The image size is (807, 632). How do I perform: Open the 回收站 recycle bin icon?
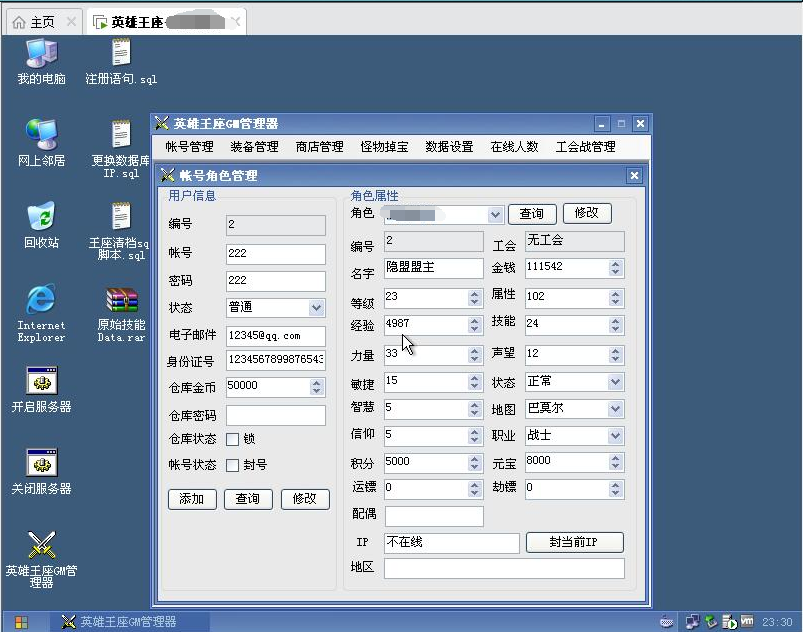[41, 217]
